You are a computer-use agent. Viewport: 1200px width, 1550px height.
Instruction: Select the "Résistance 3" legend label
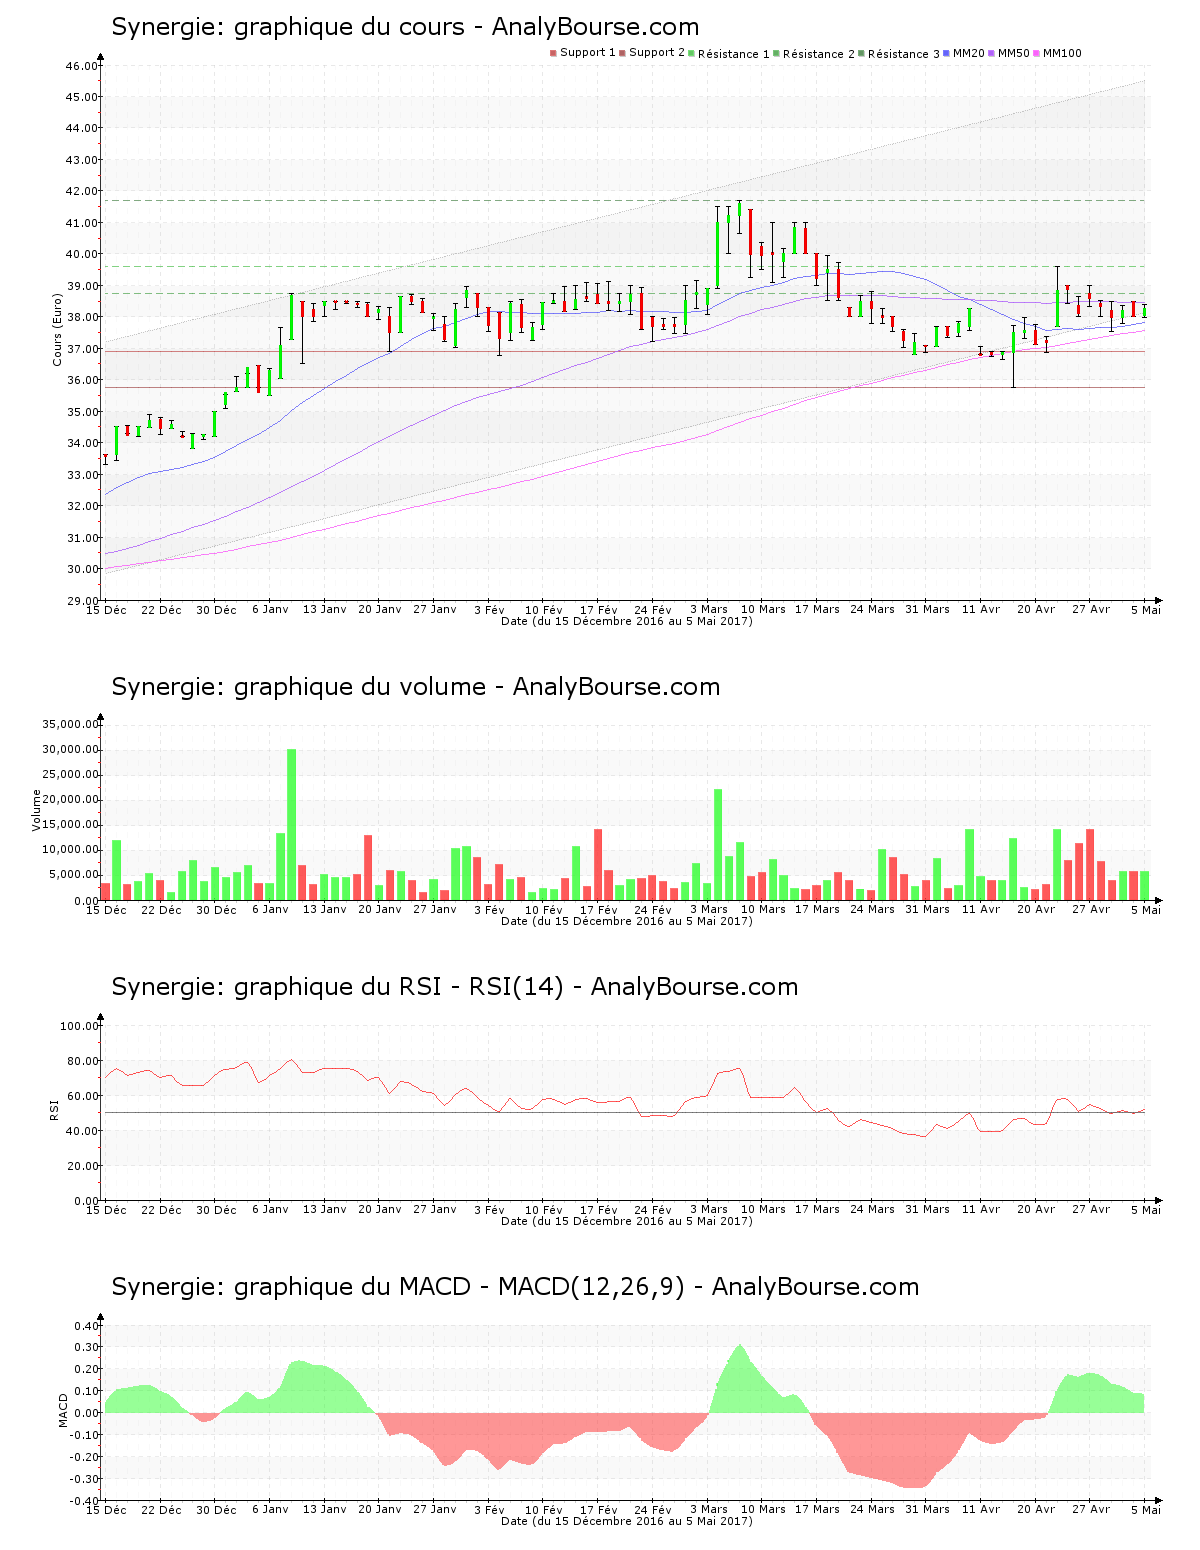tap(904, 54)
